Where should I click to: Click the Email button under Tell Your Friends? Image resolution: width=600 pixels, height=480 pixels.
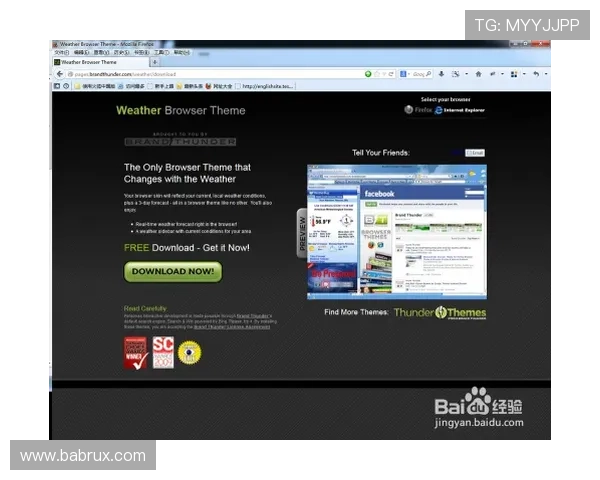[476, 153]
